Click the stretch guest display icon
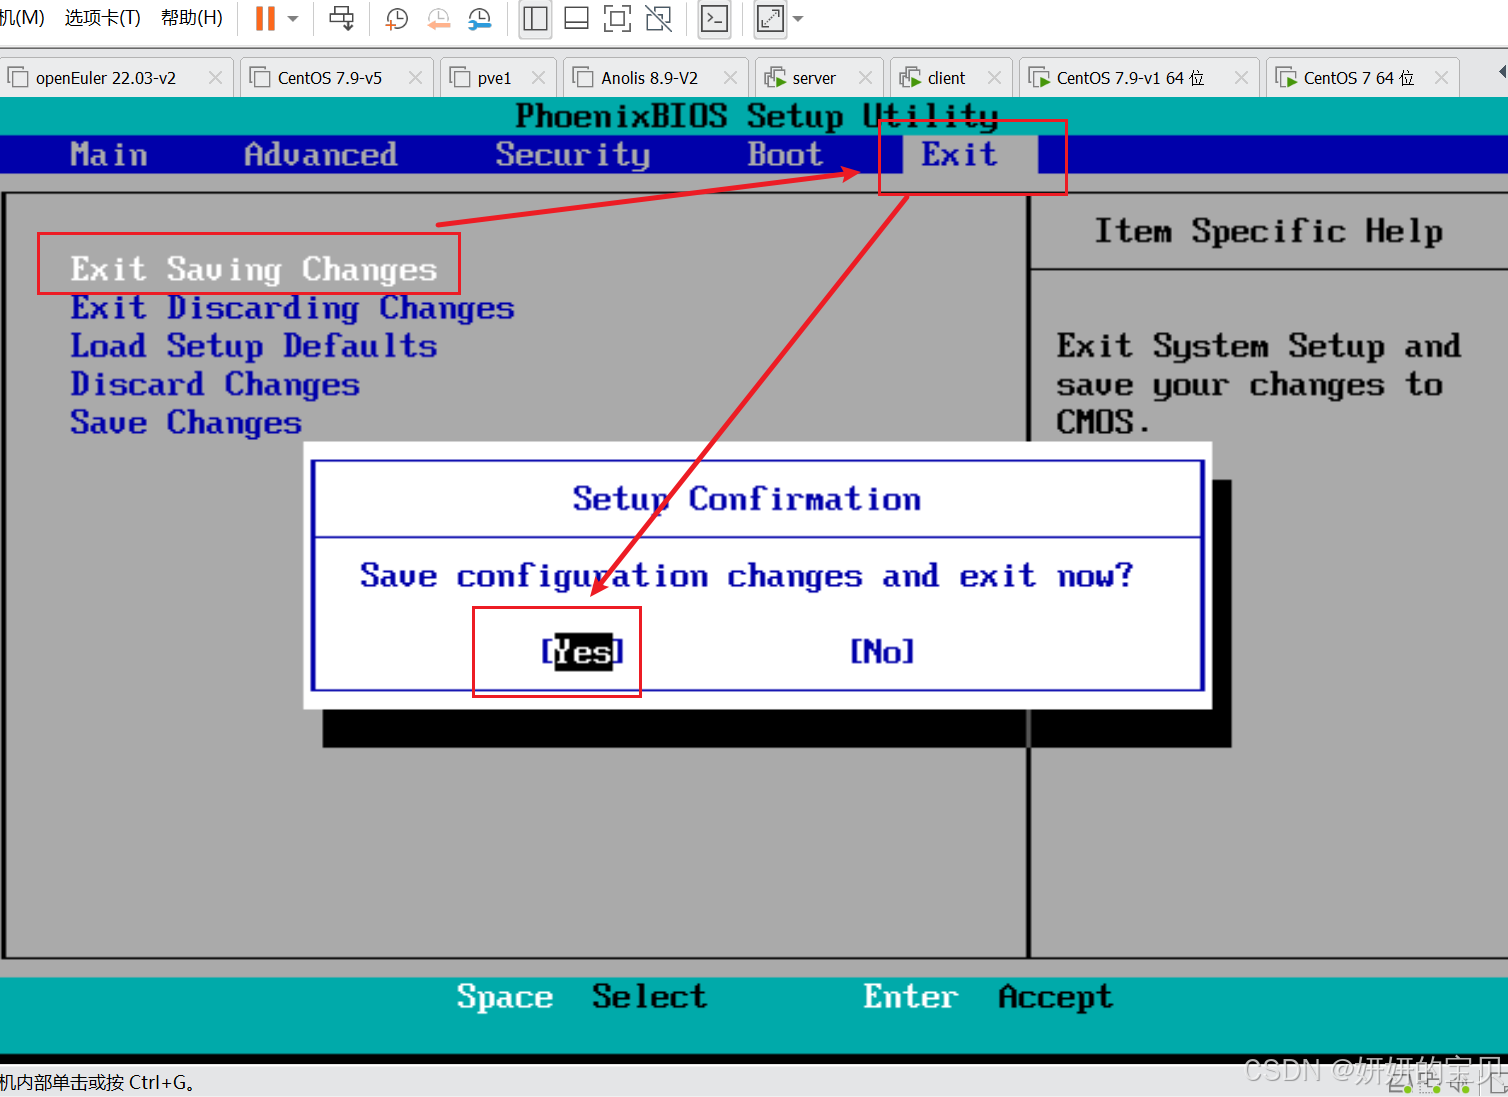This screenshot has width=1508, height=1097. click(x=770, y=18)
